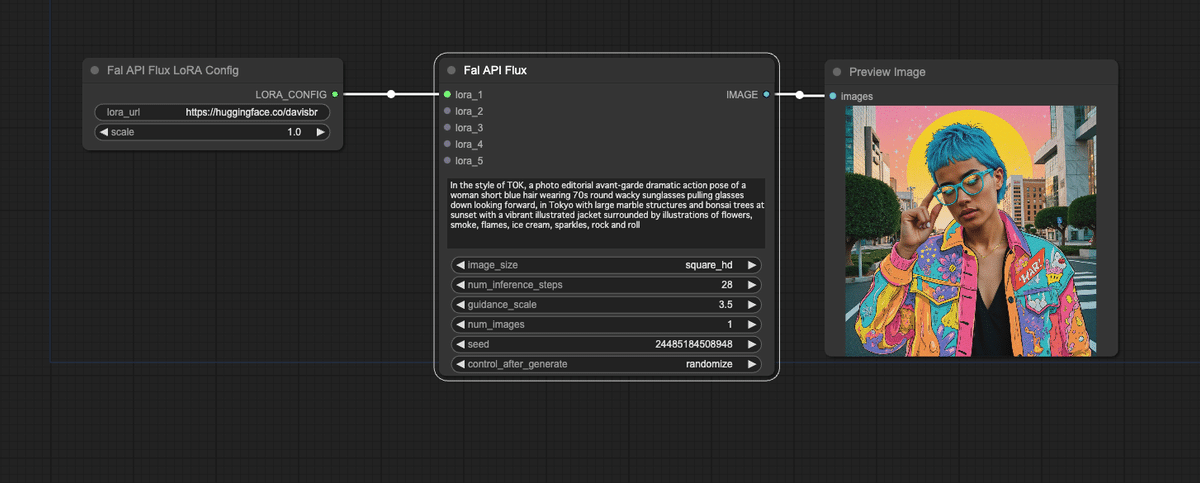Open control_after_generate randomize combo
The width and height of the screenshot is (1200, 483).
606,364
